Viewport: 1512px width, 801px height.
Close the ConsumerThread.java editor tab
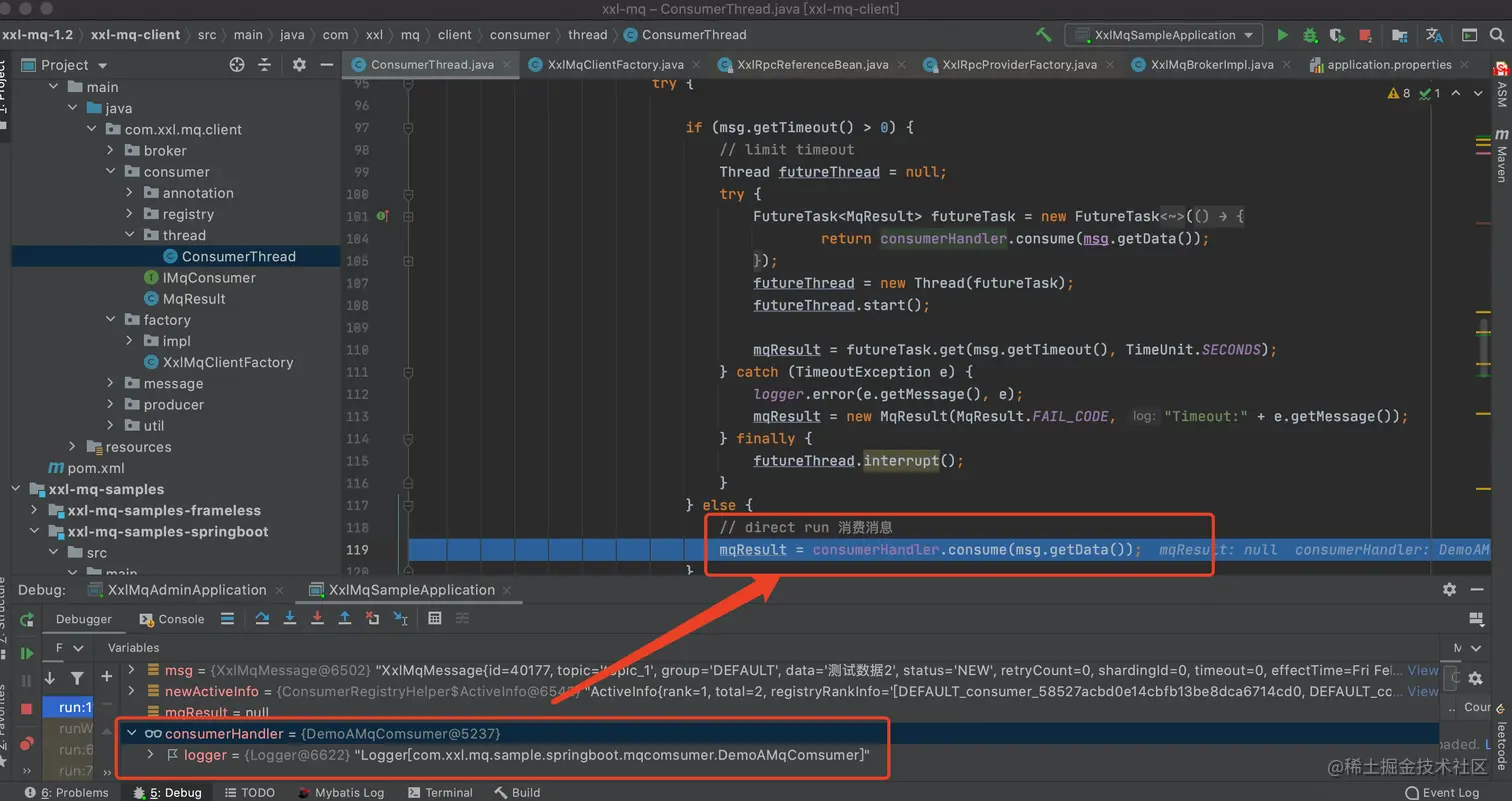(508, 65)
